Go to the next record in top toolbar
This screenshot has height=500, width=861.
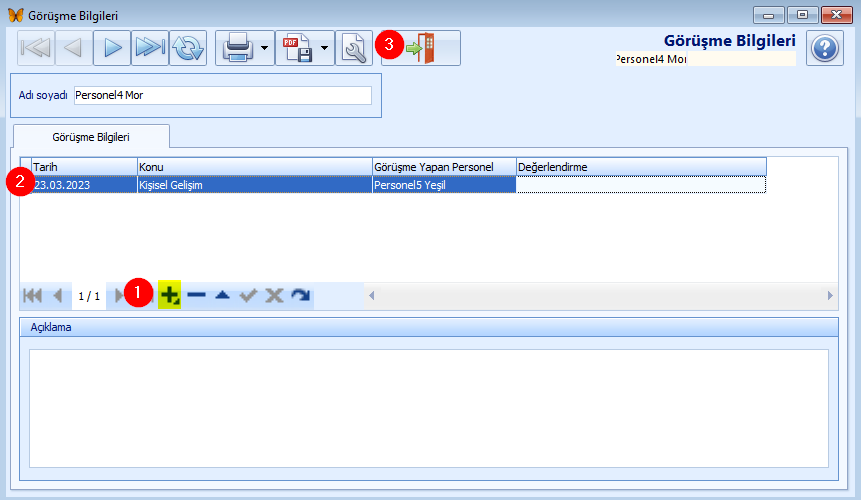112,48
